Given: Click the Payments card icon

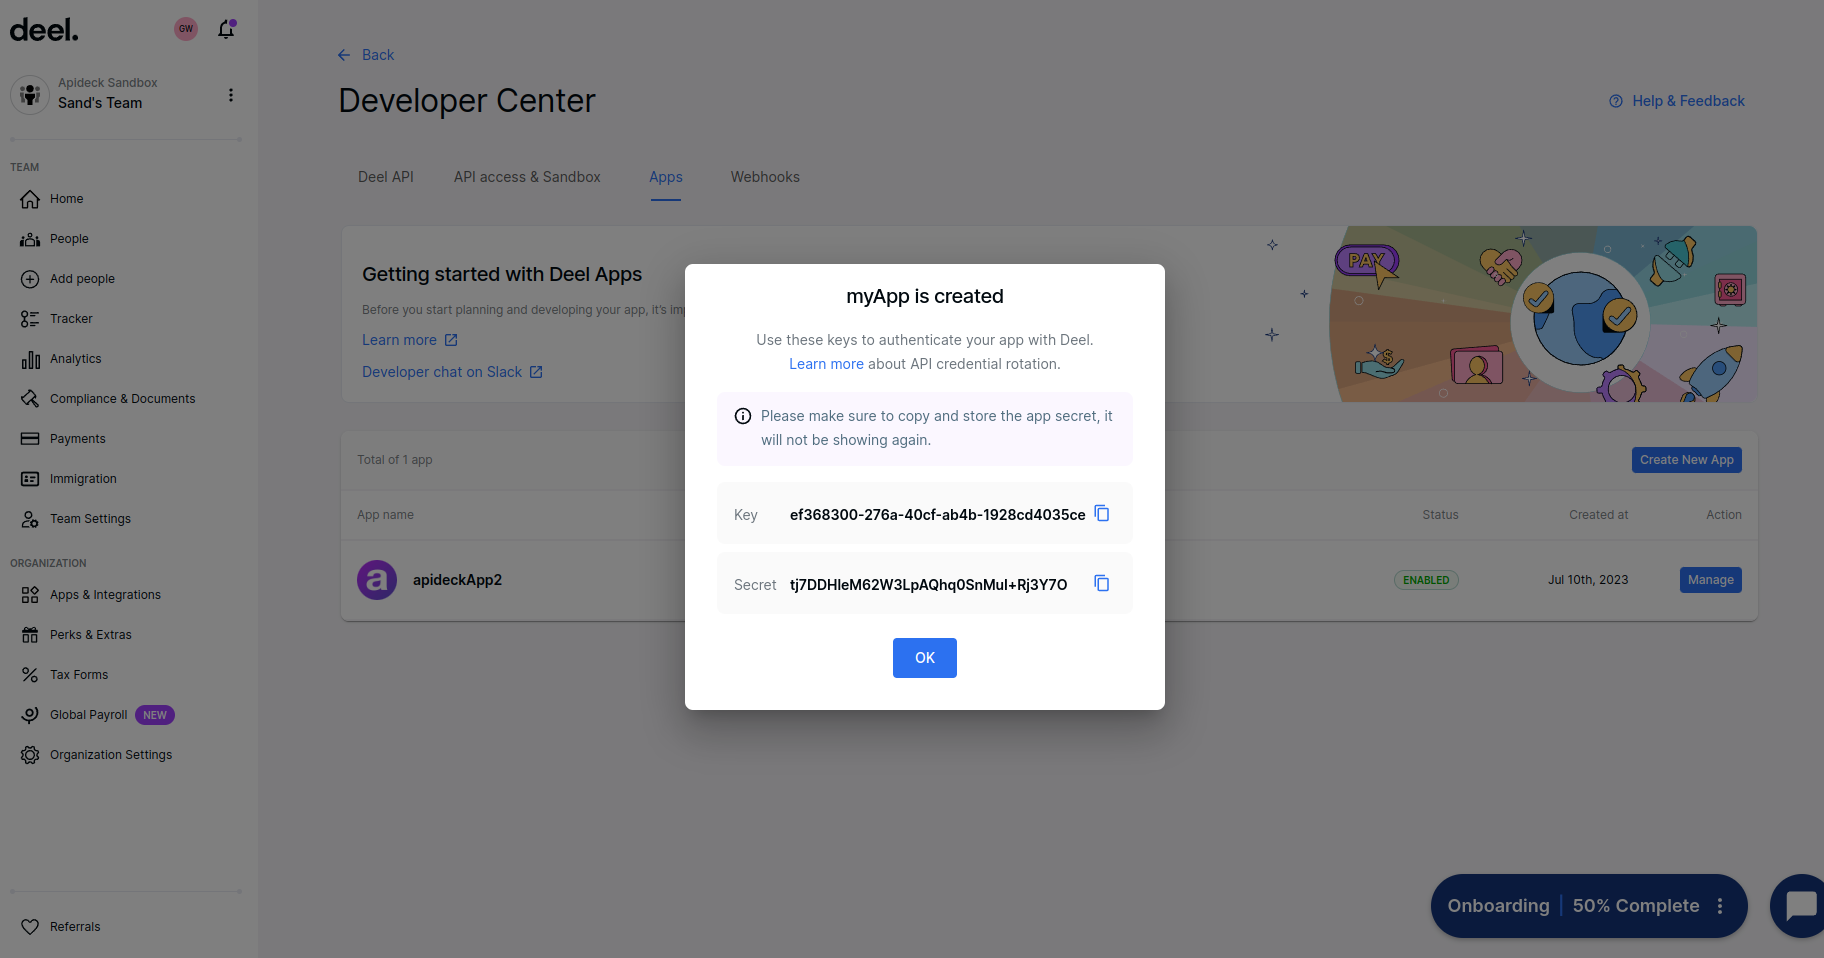Looking at the screenshot, I should [30, 439].
